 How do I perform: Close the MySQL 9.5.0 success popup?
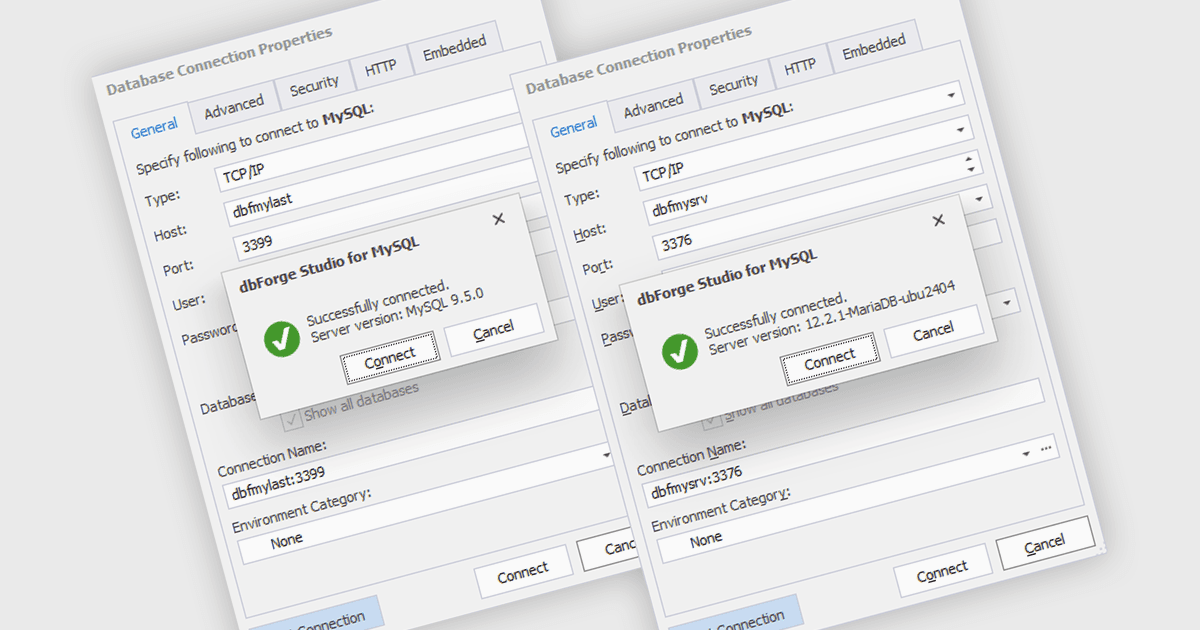click(x=499, y=219)
